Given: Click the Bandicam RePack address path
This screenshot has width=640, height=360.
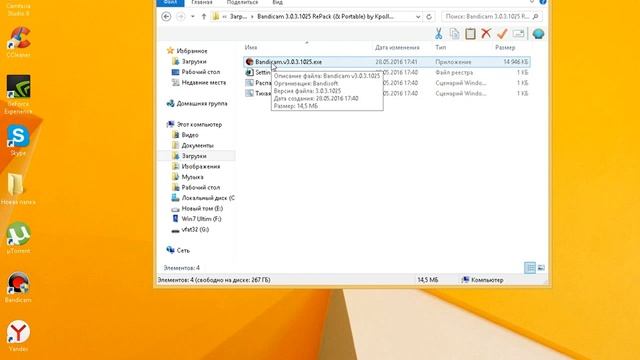Looking at the screenshot, I should pos(325,16).
